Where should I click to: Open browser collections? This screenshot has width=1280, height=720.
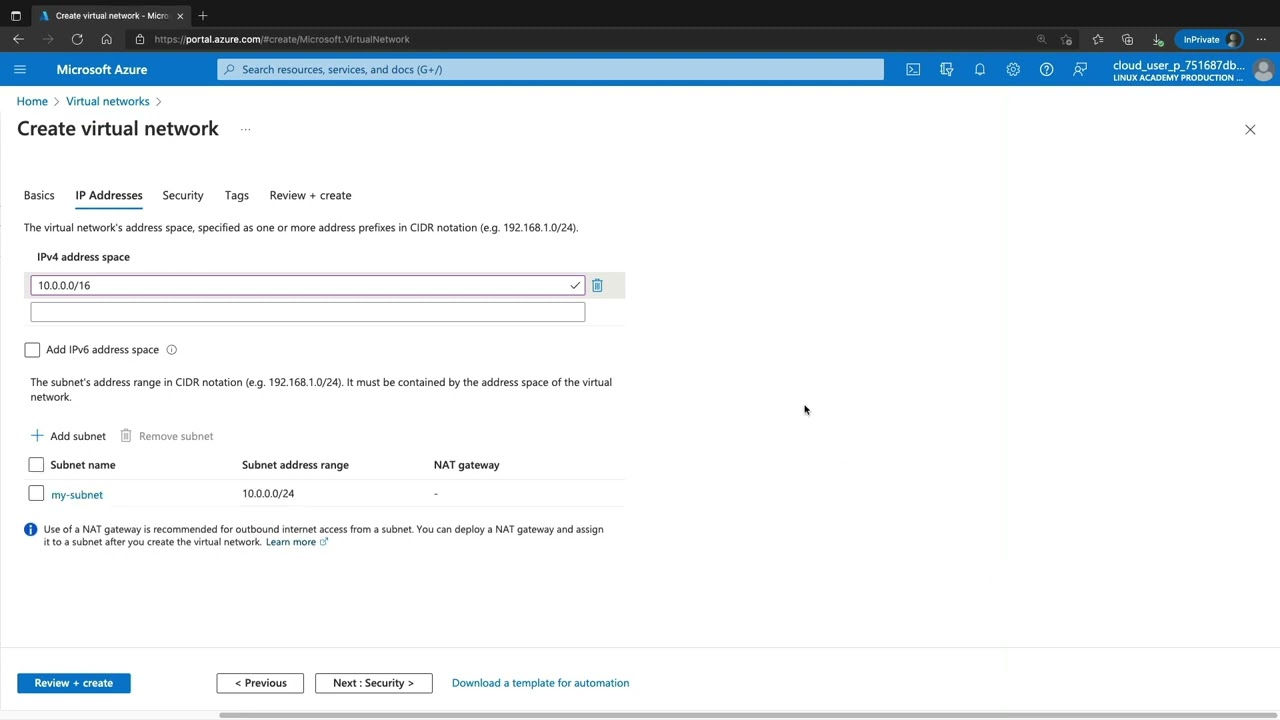(x=1127, y=39)
